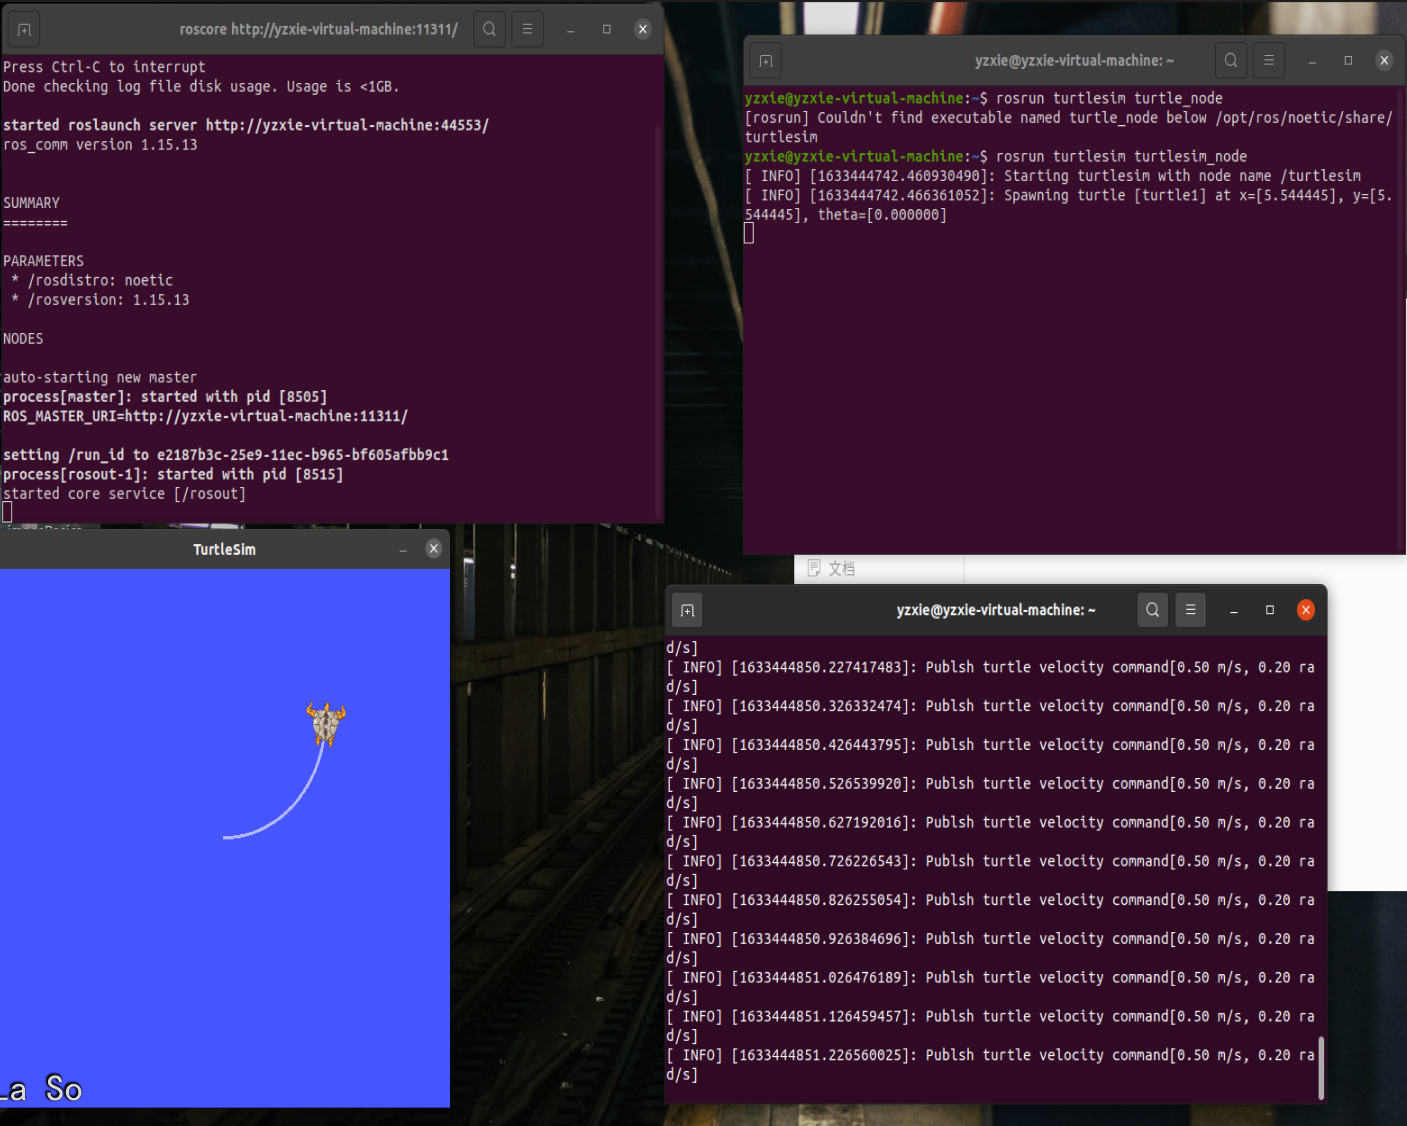
Task: Click the cursor in turtlesim_node terminal
Action: click(749, 234)
